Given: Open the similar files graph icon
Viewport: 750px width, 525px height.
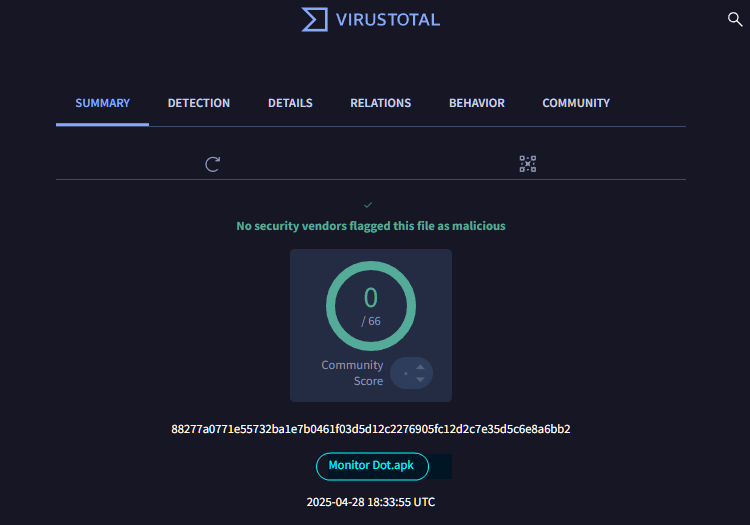Looking at the screenshot, I should click(x=528, y=164).
